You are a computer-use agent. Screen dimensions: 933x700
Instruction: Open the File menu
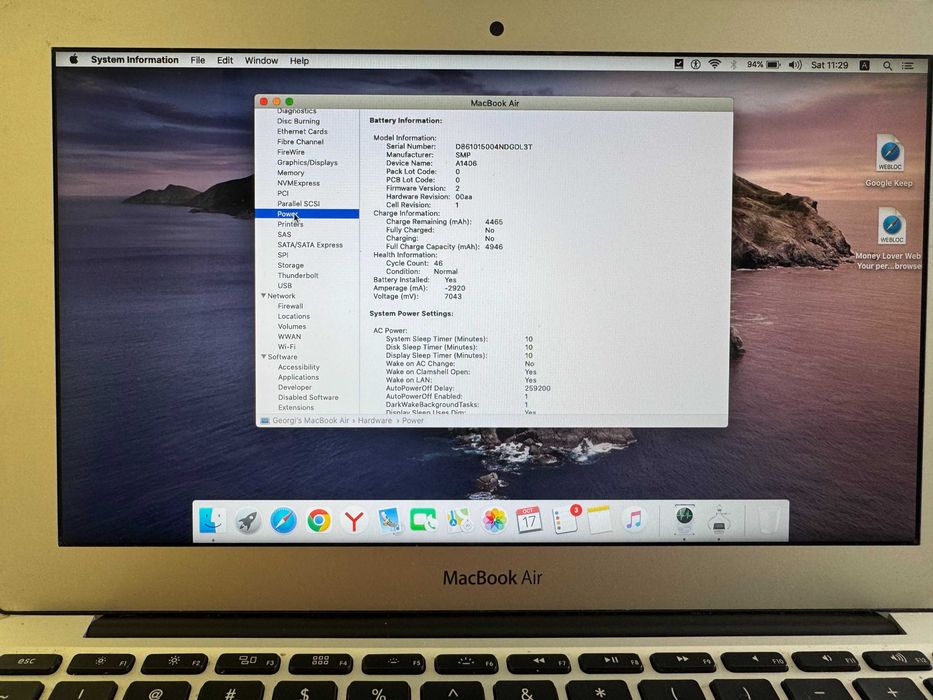click(x=198, y=60)
